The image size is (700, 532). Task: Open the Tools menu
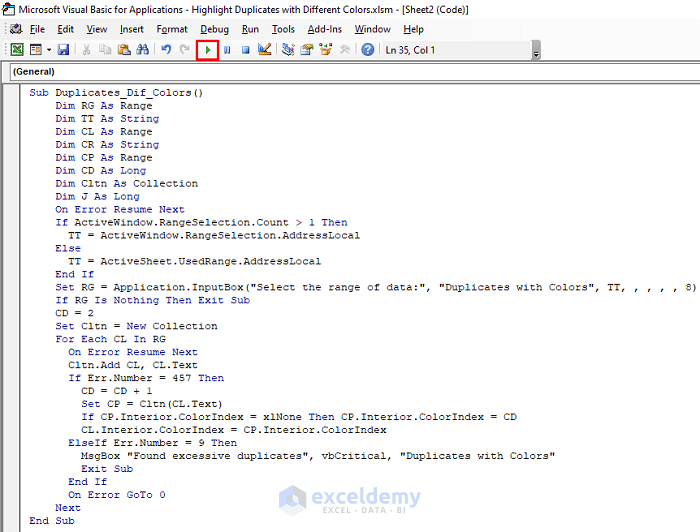coord(283,29)
